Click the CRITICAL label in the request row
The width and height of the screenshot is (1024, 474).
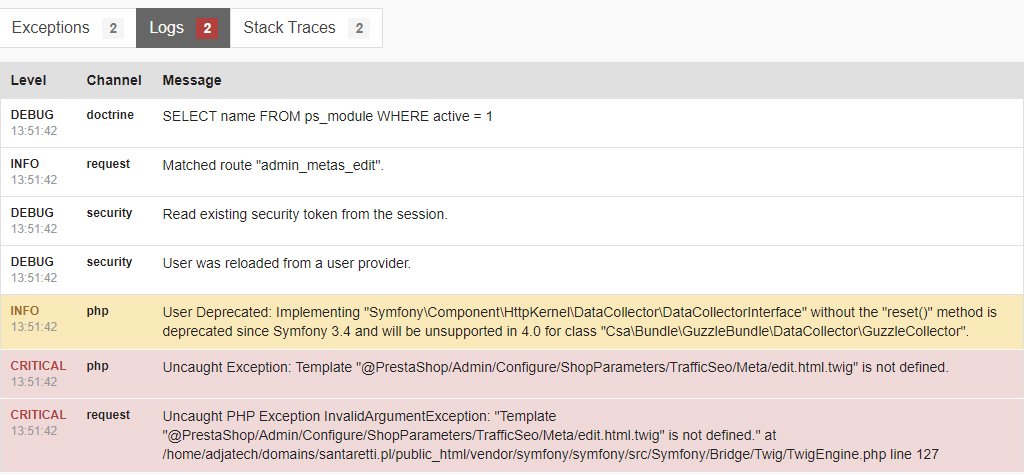38,415
